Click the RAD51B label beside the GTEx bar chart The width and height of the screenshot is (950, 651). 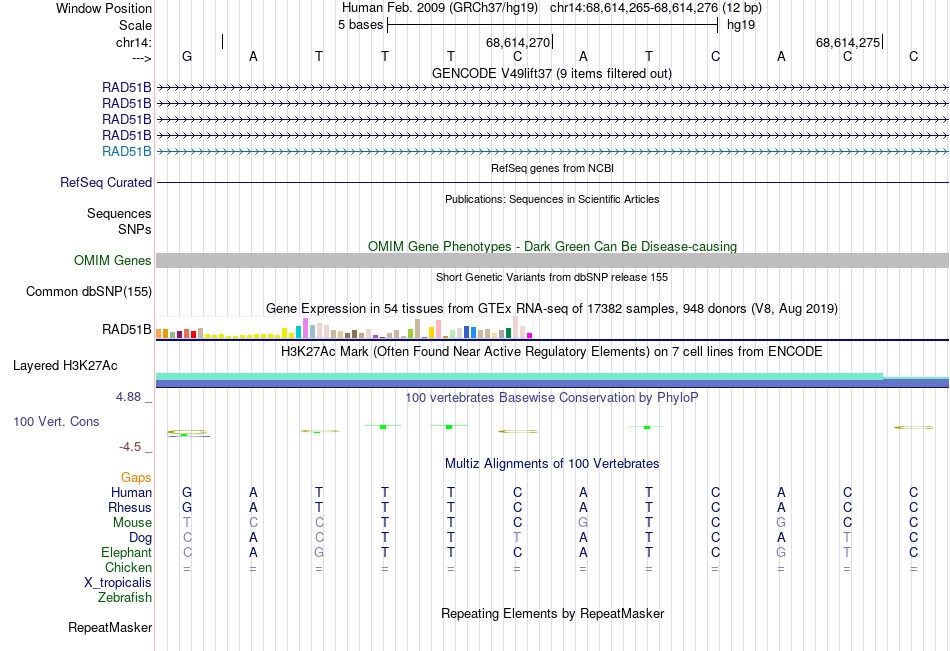127,330
